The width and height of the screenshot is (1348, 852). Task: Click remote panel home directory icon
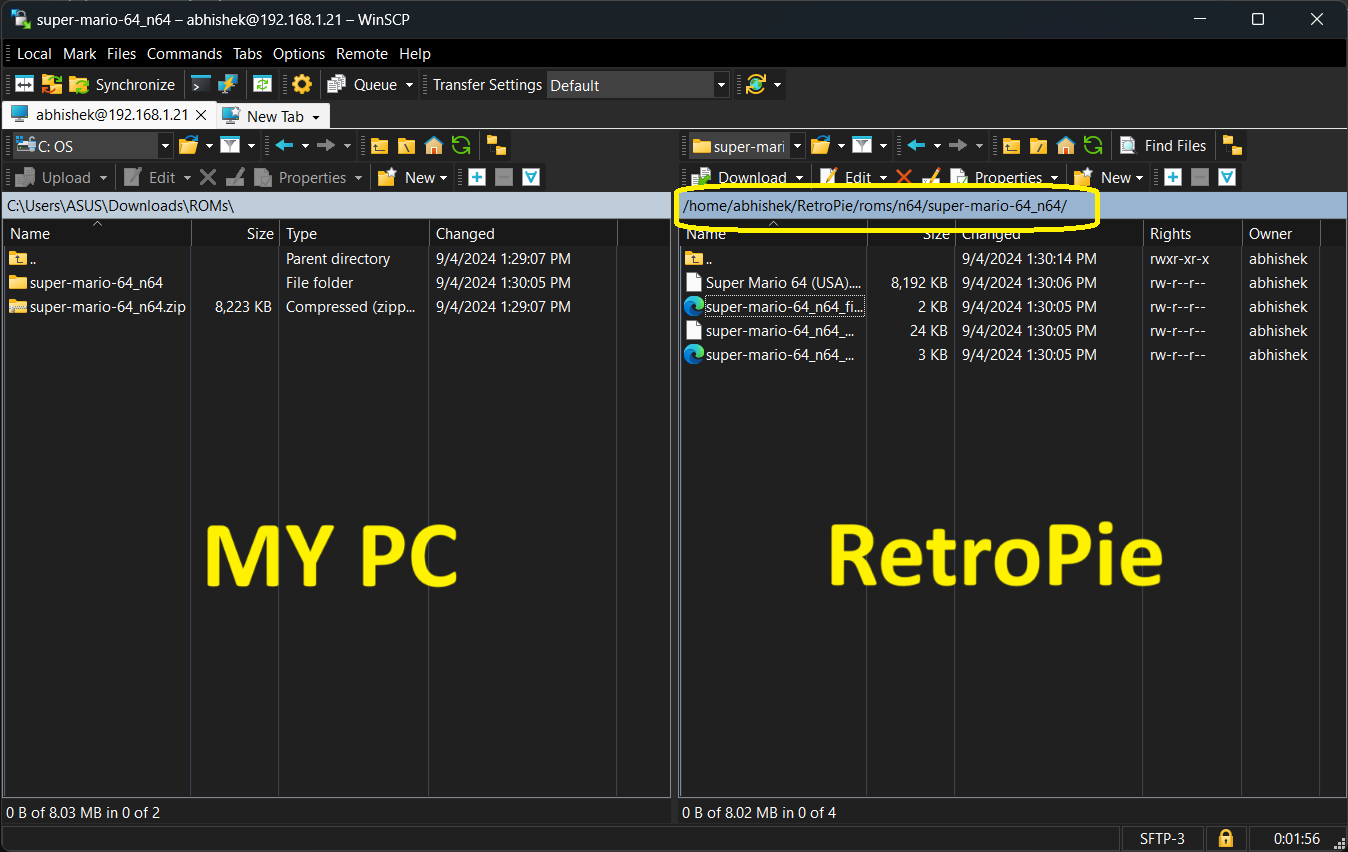1066,146
